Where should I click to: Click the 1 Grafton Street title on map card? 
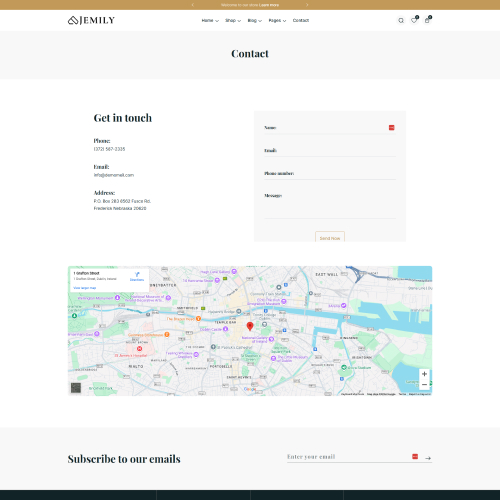click(86, 273)
